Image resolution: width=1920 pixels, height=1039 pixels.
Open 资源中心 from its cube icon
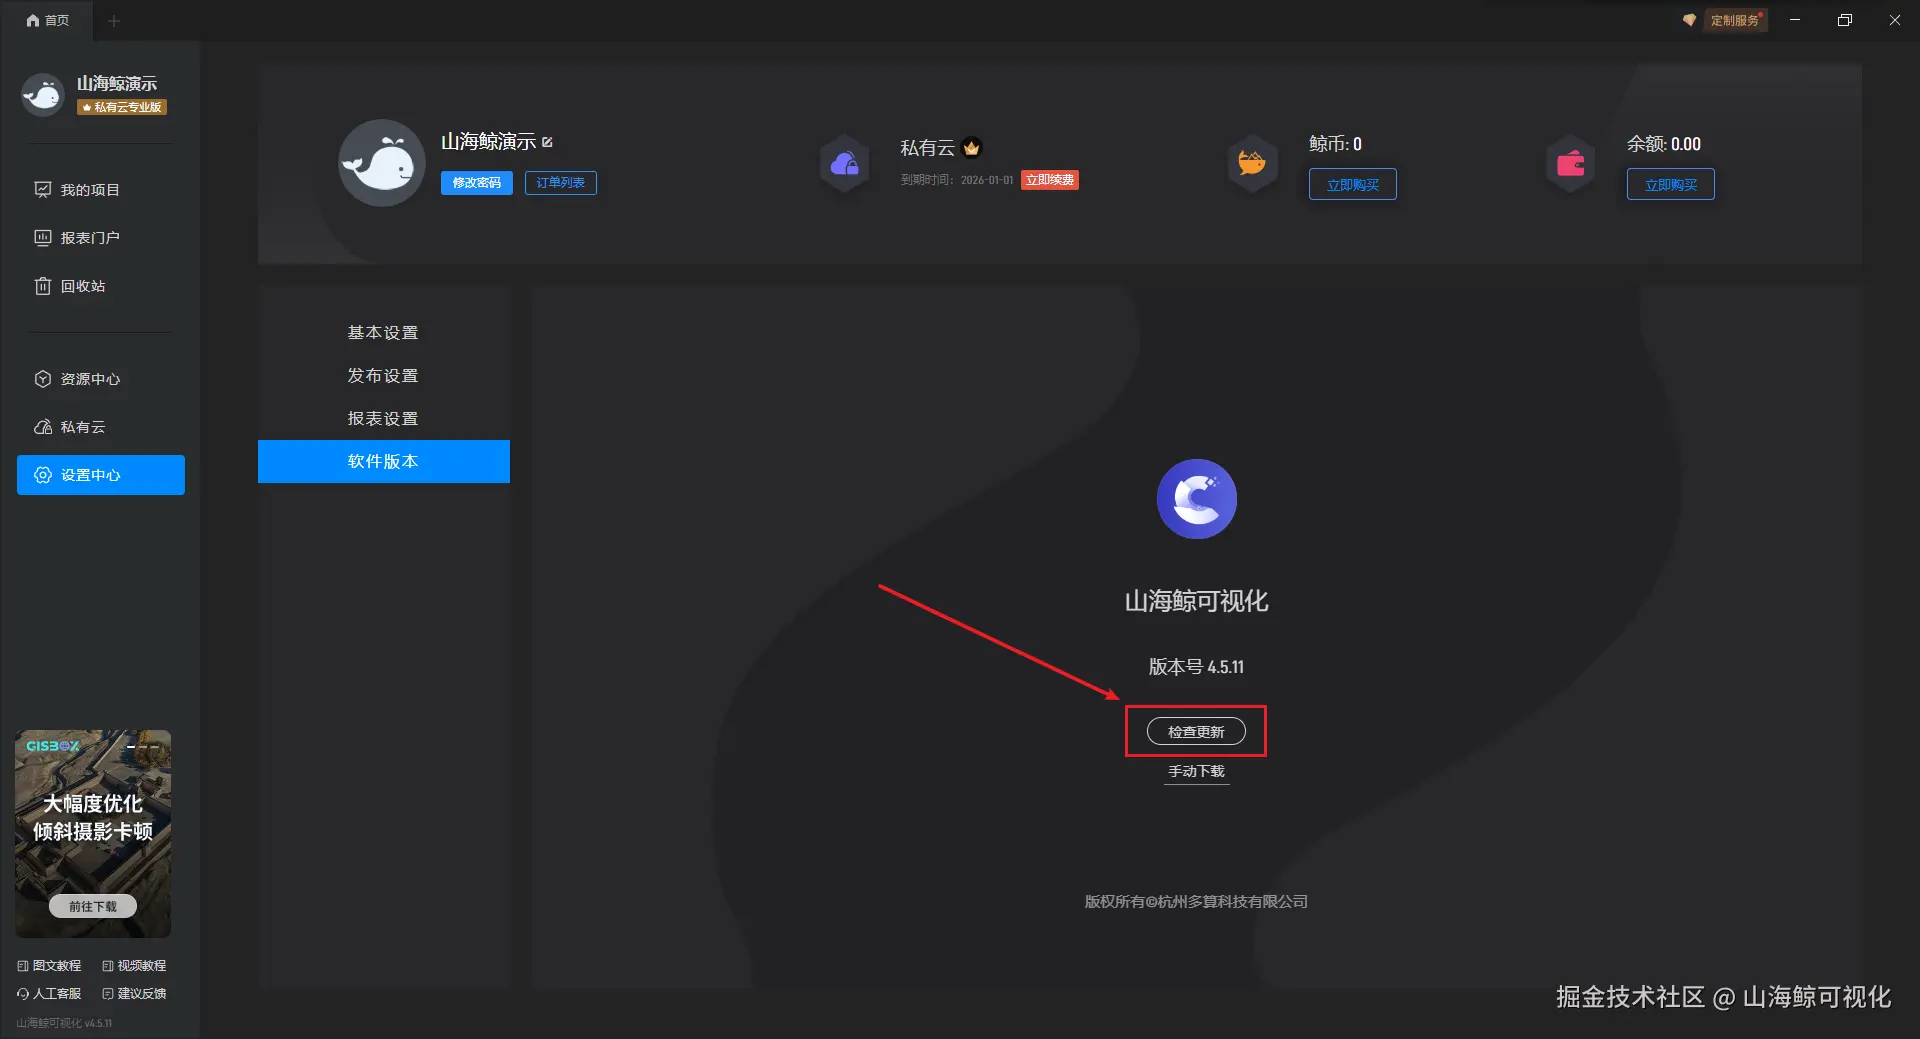(x=43, y=379)
